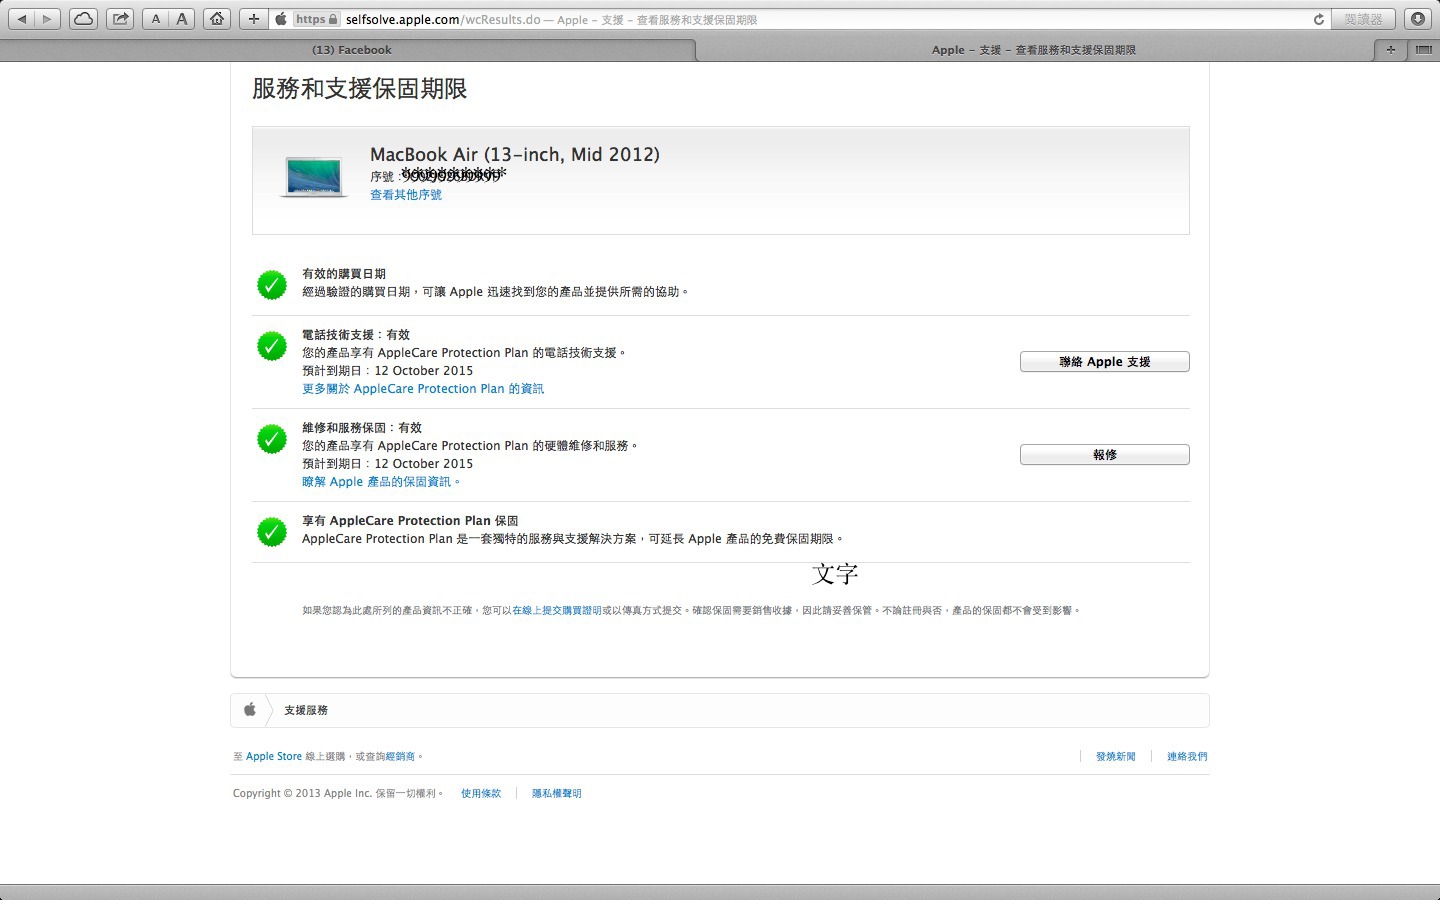Open iCloud Tabs from the cloud icon
1440x900 pixels.
(84, 19)
